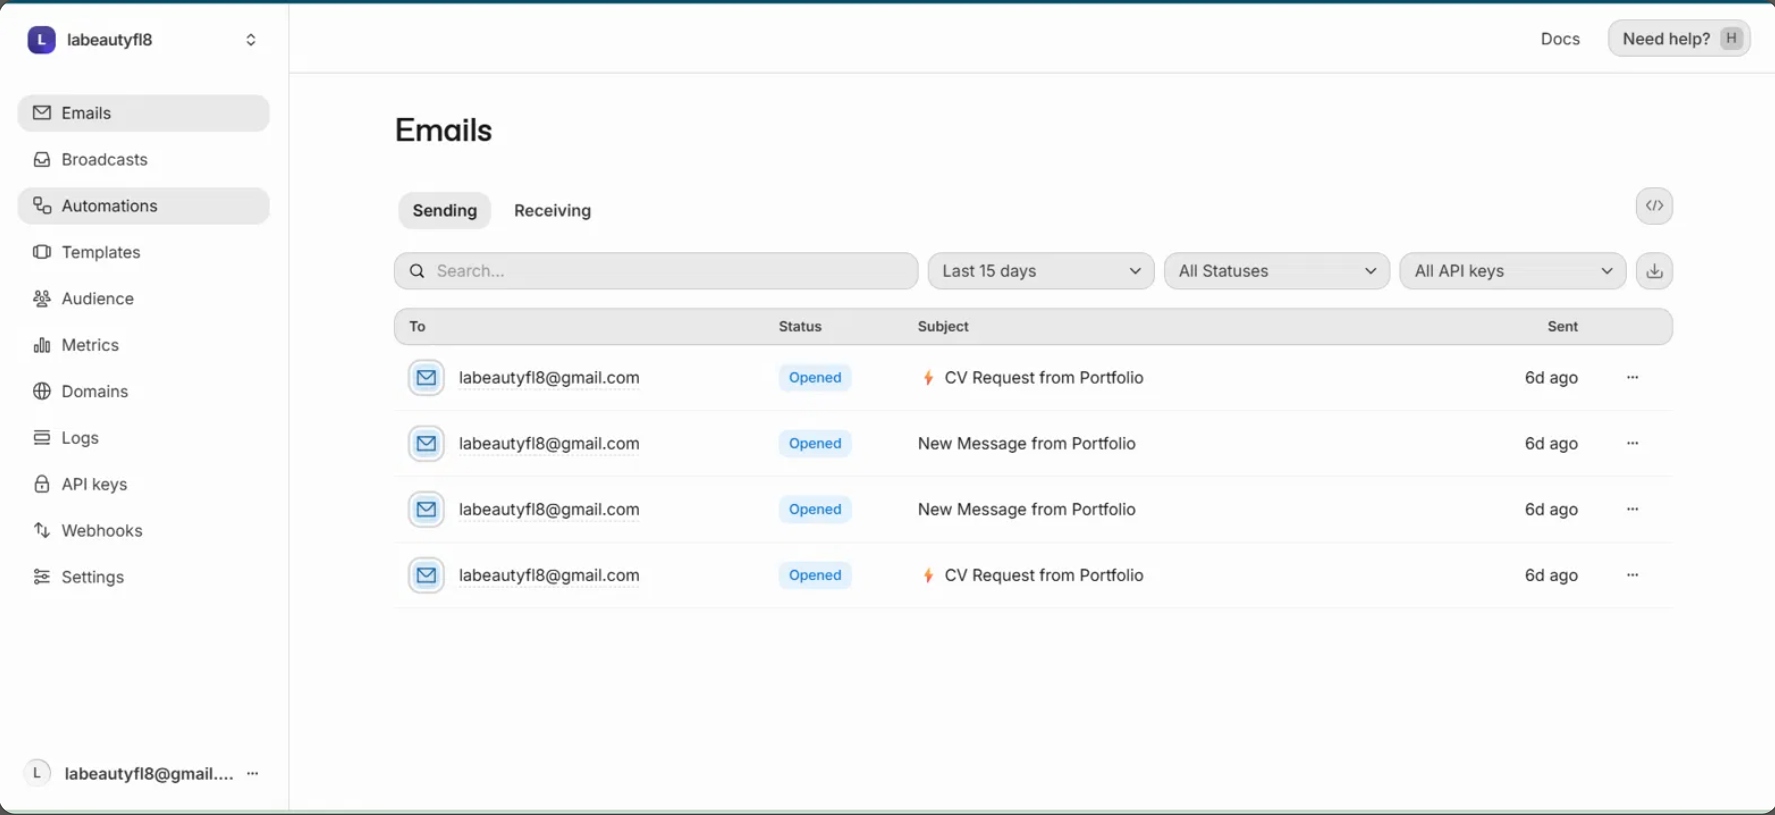Click the Status column header
This screenshot has height=815, width=1775.
tap(800, 327)
